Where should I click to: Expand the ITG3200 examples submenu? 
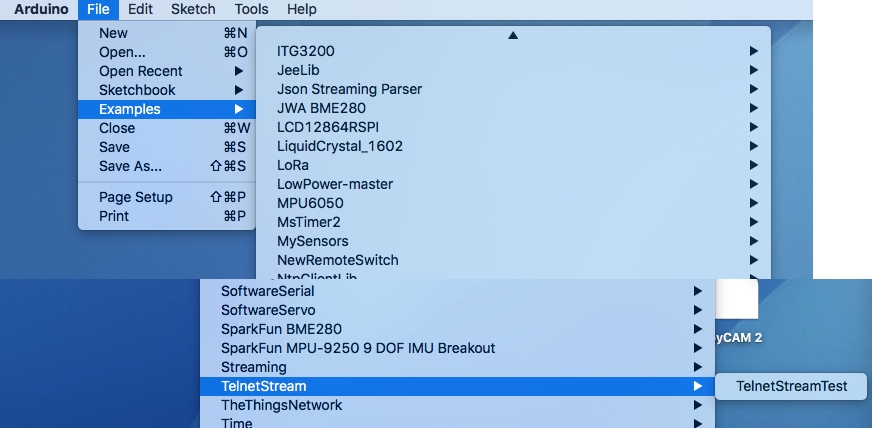[305, 51]
